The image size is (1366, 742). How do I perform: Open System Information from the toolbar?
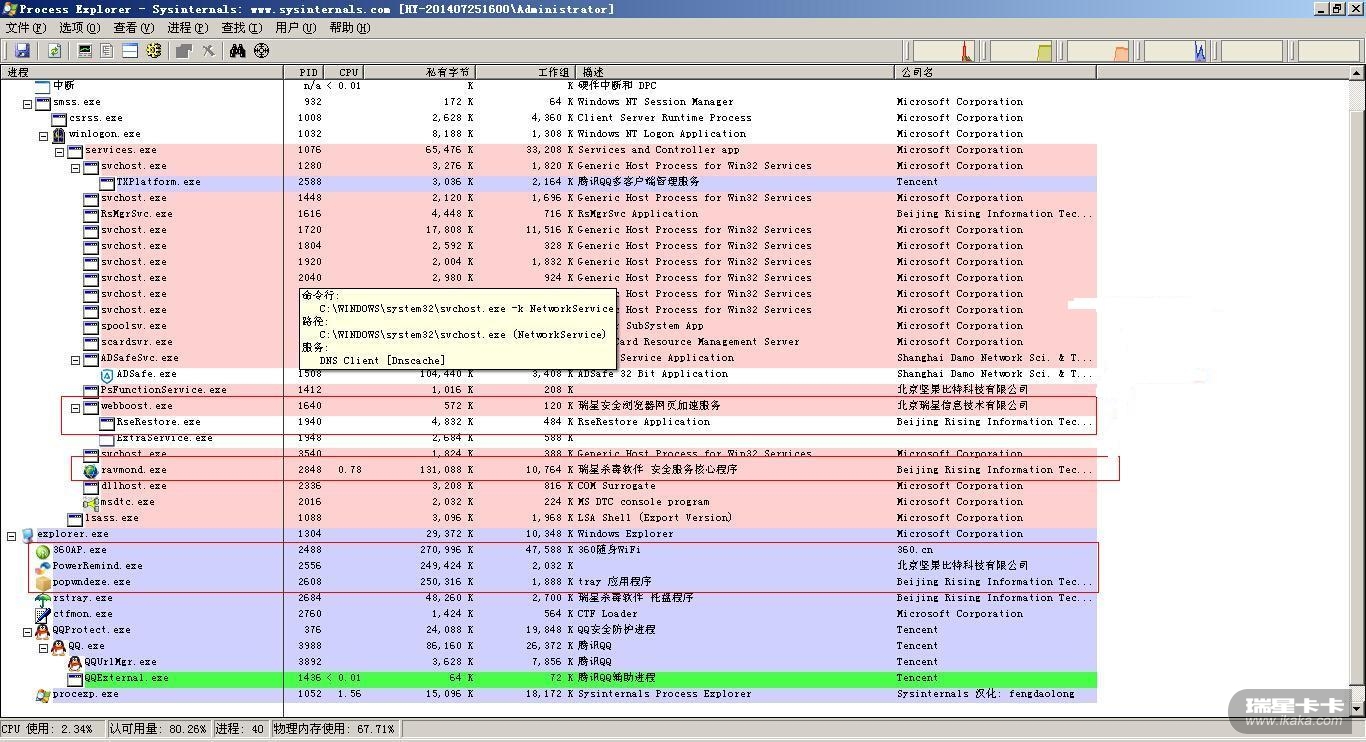pyautogui.click(x=85, y=51)
